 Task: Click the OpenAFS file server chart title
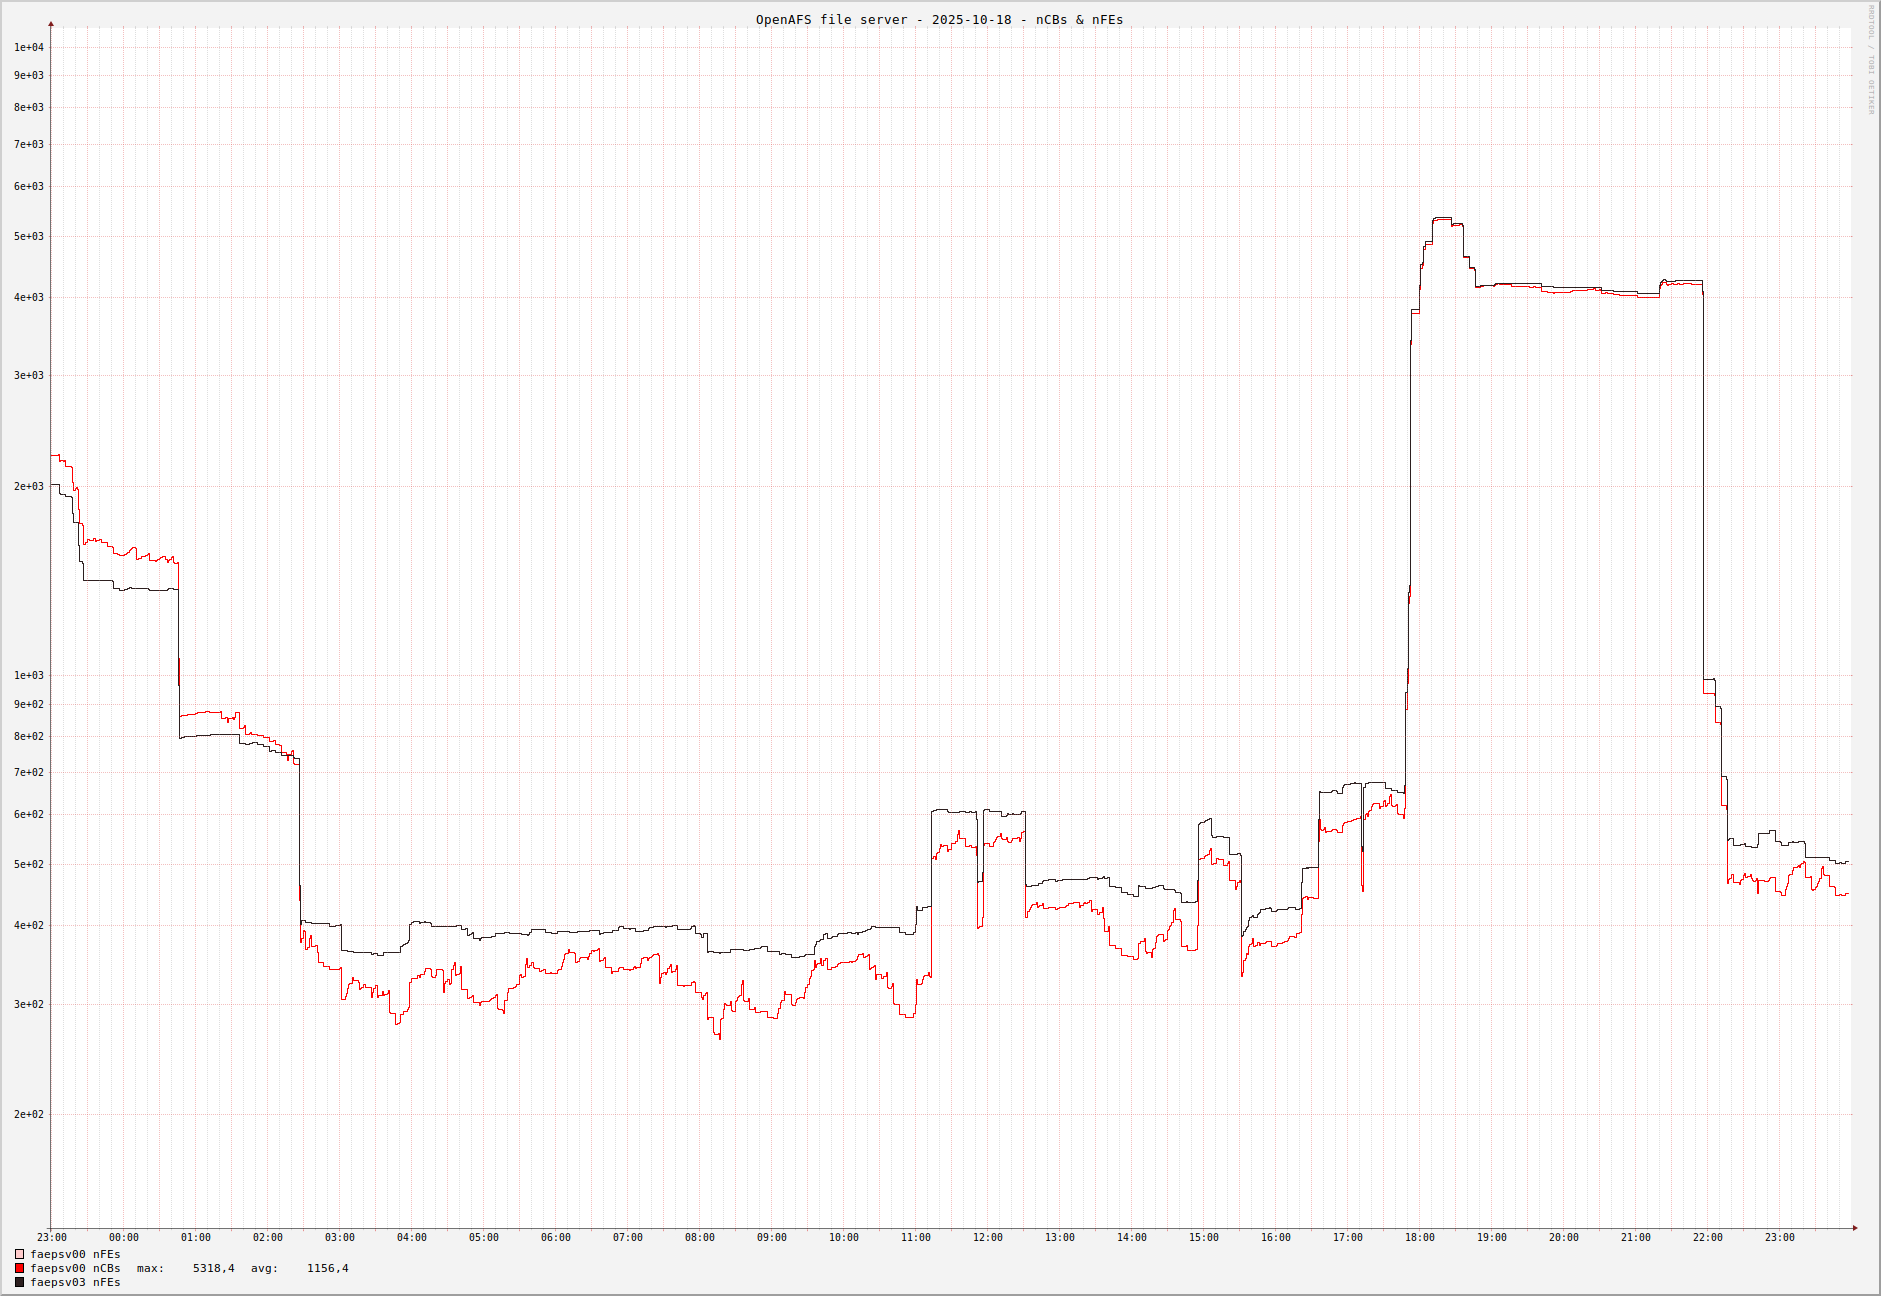(x=939, y=20)
